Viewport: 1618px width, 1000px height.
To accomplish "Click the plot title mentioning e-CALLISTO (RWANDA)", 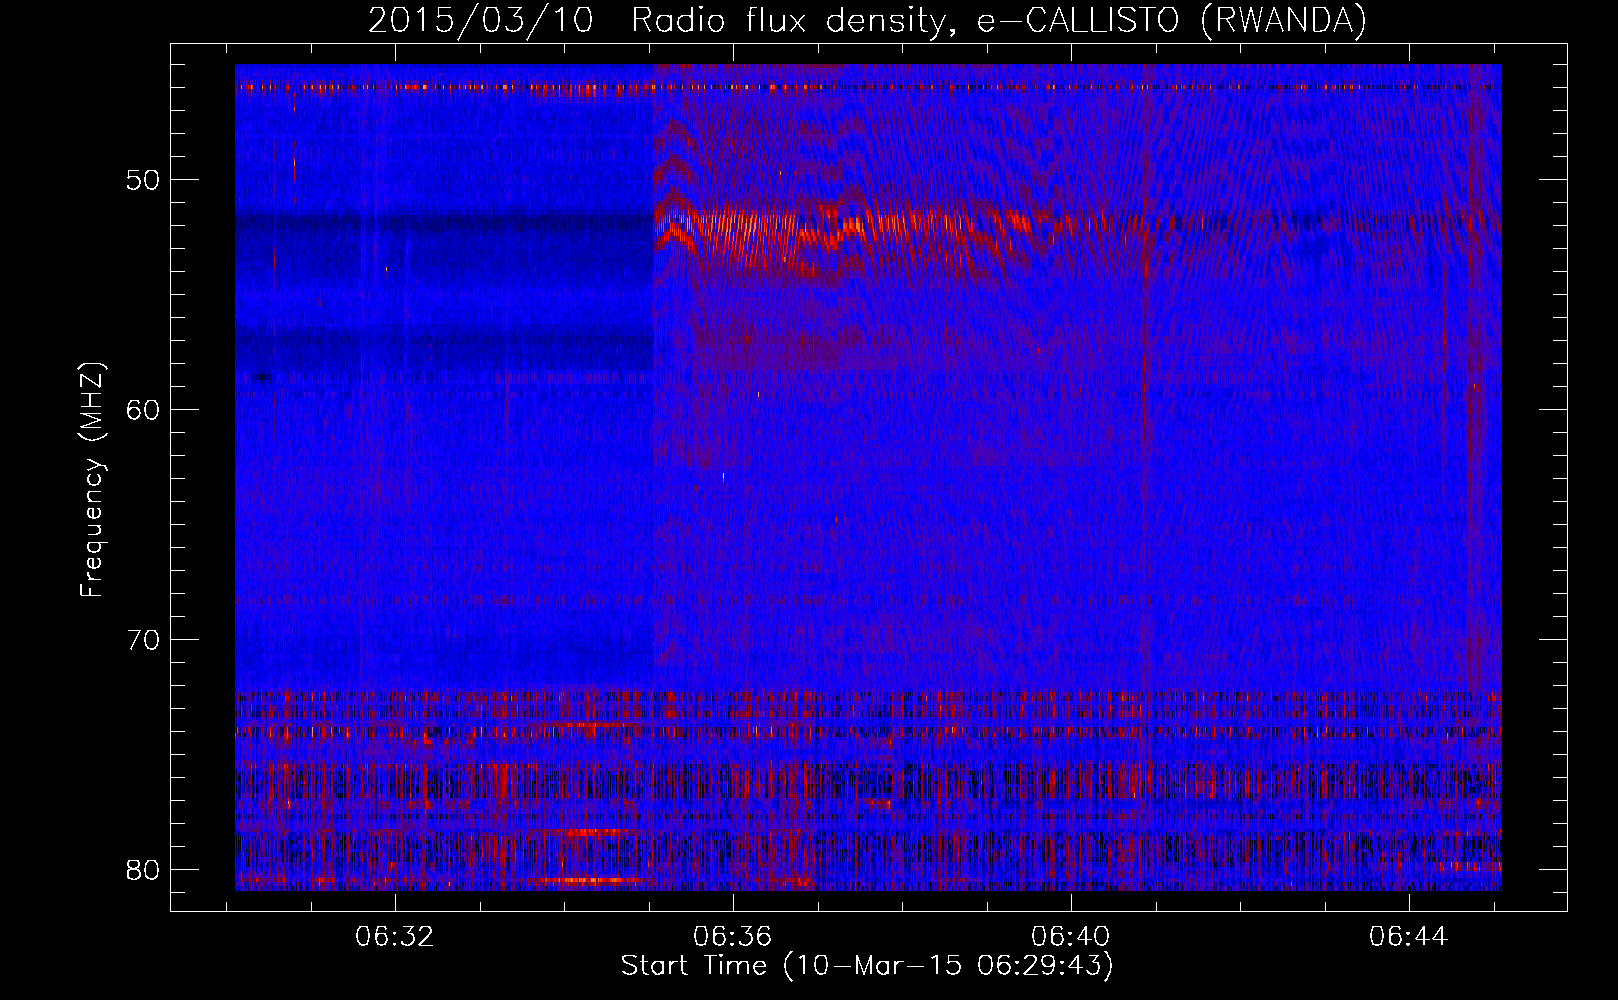I will 867,20.
